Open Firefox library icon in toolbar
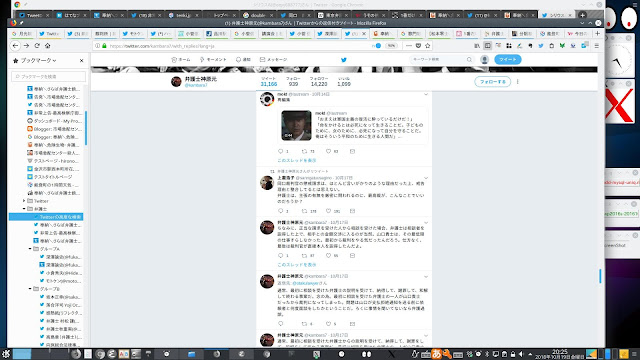The width and height of the screenshot is (640, 360). coord(477,46)
